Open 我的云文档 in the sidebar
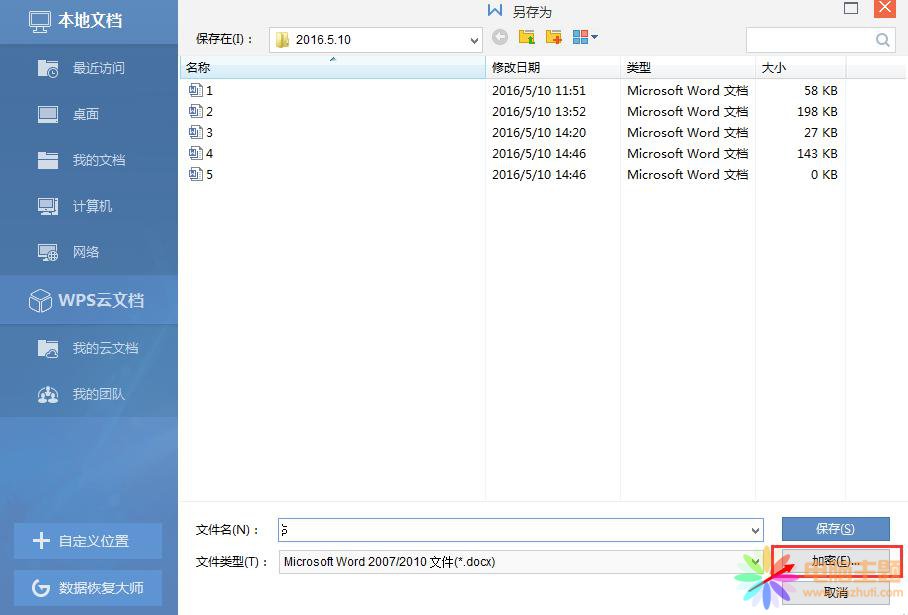 [x=90, y=348]
